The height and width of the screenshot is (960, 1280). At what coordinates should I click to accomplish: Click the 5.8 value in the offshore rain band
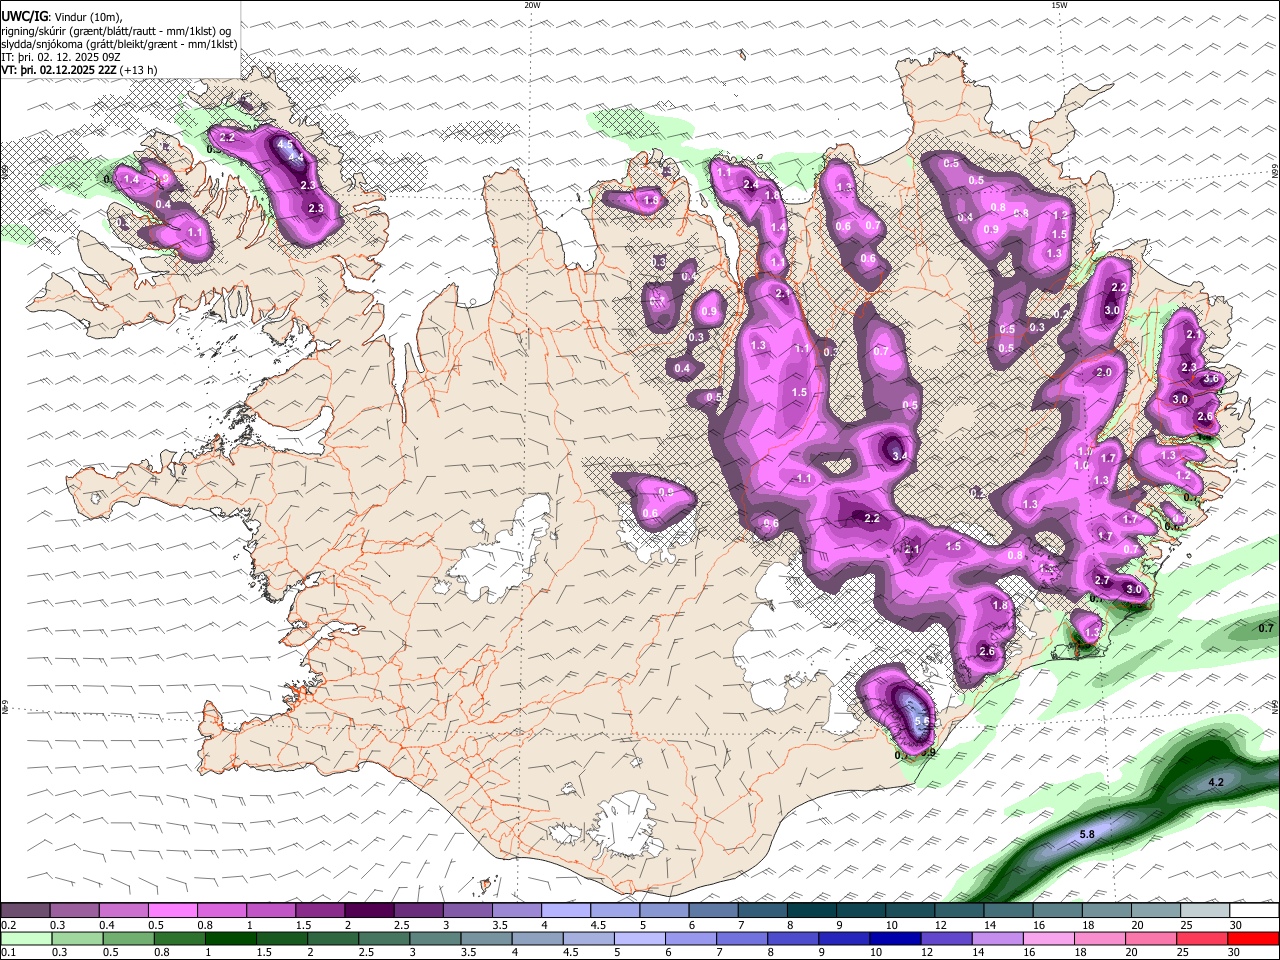coord(1088,834)
